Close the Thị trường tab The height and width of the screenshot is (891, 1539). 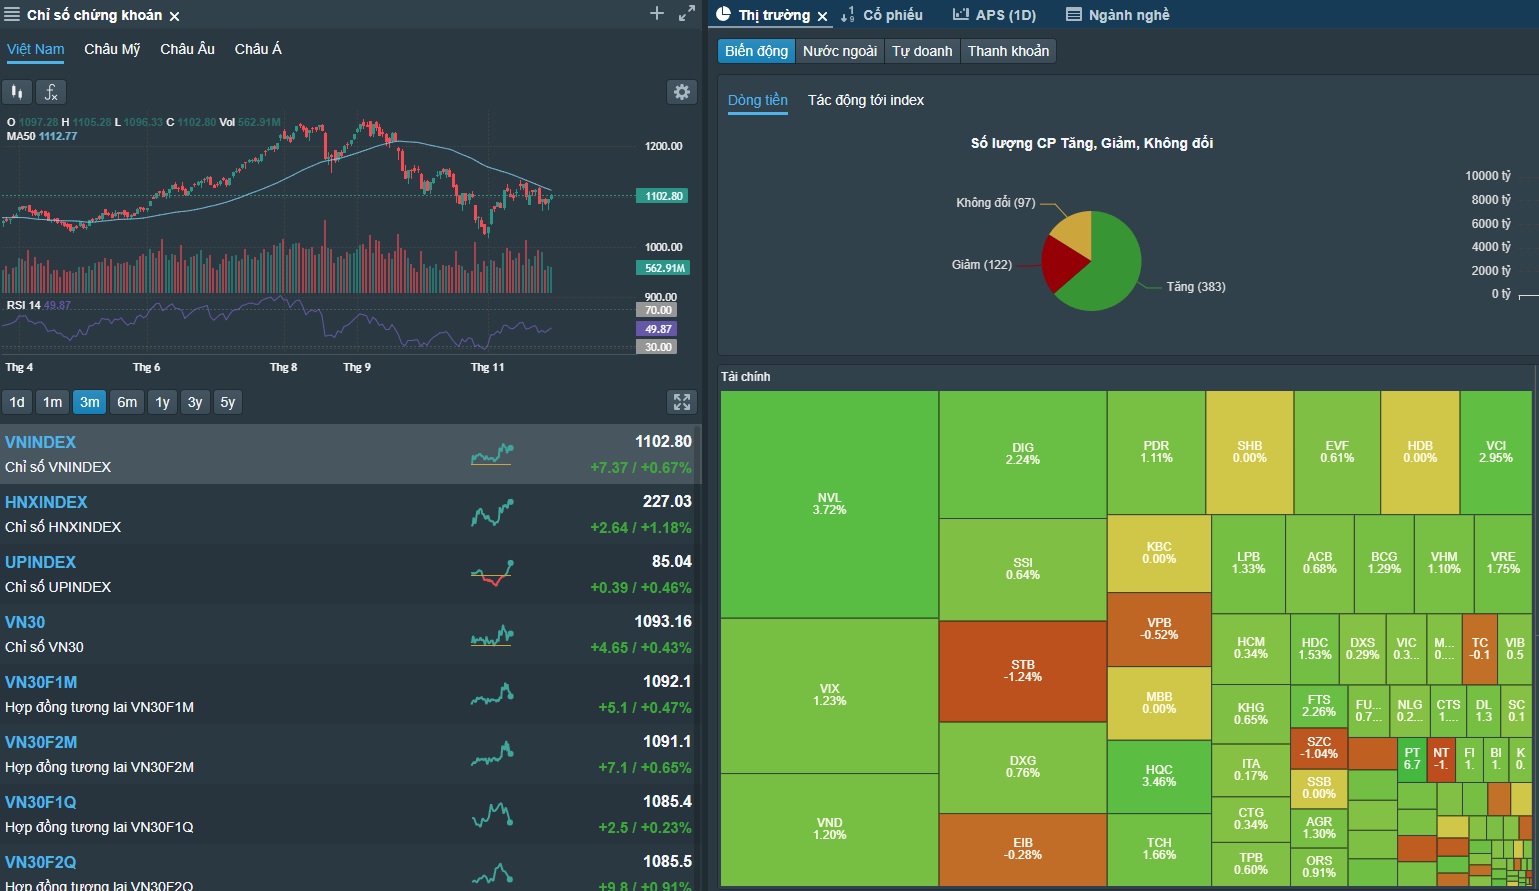click(x=823, y=17)
